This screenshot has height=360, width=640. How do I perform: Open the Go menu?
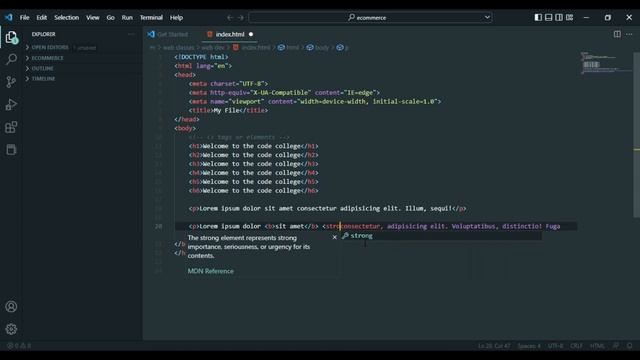pyautogui.click(x=111, y=18)
